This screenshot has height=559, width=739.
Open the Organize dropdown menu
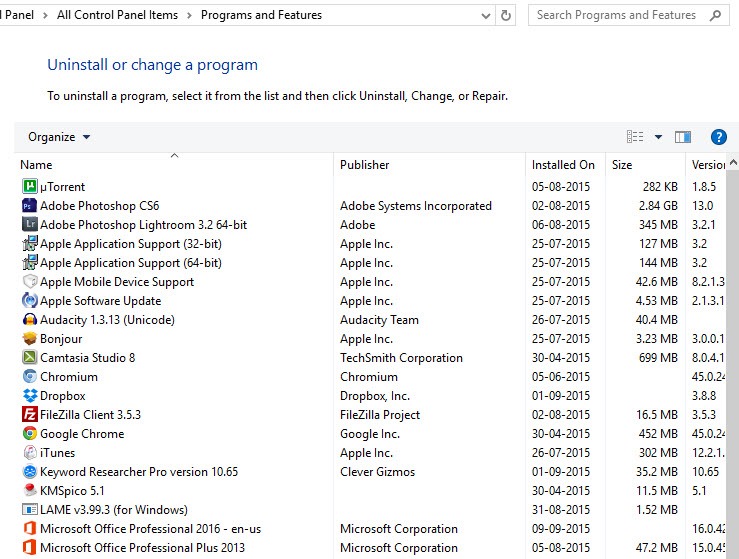tap(59, 137)
